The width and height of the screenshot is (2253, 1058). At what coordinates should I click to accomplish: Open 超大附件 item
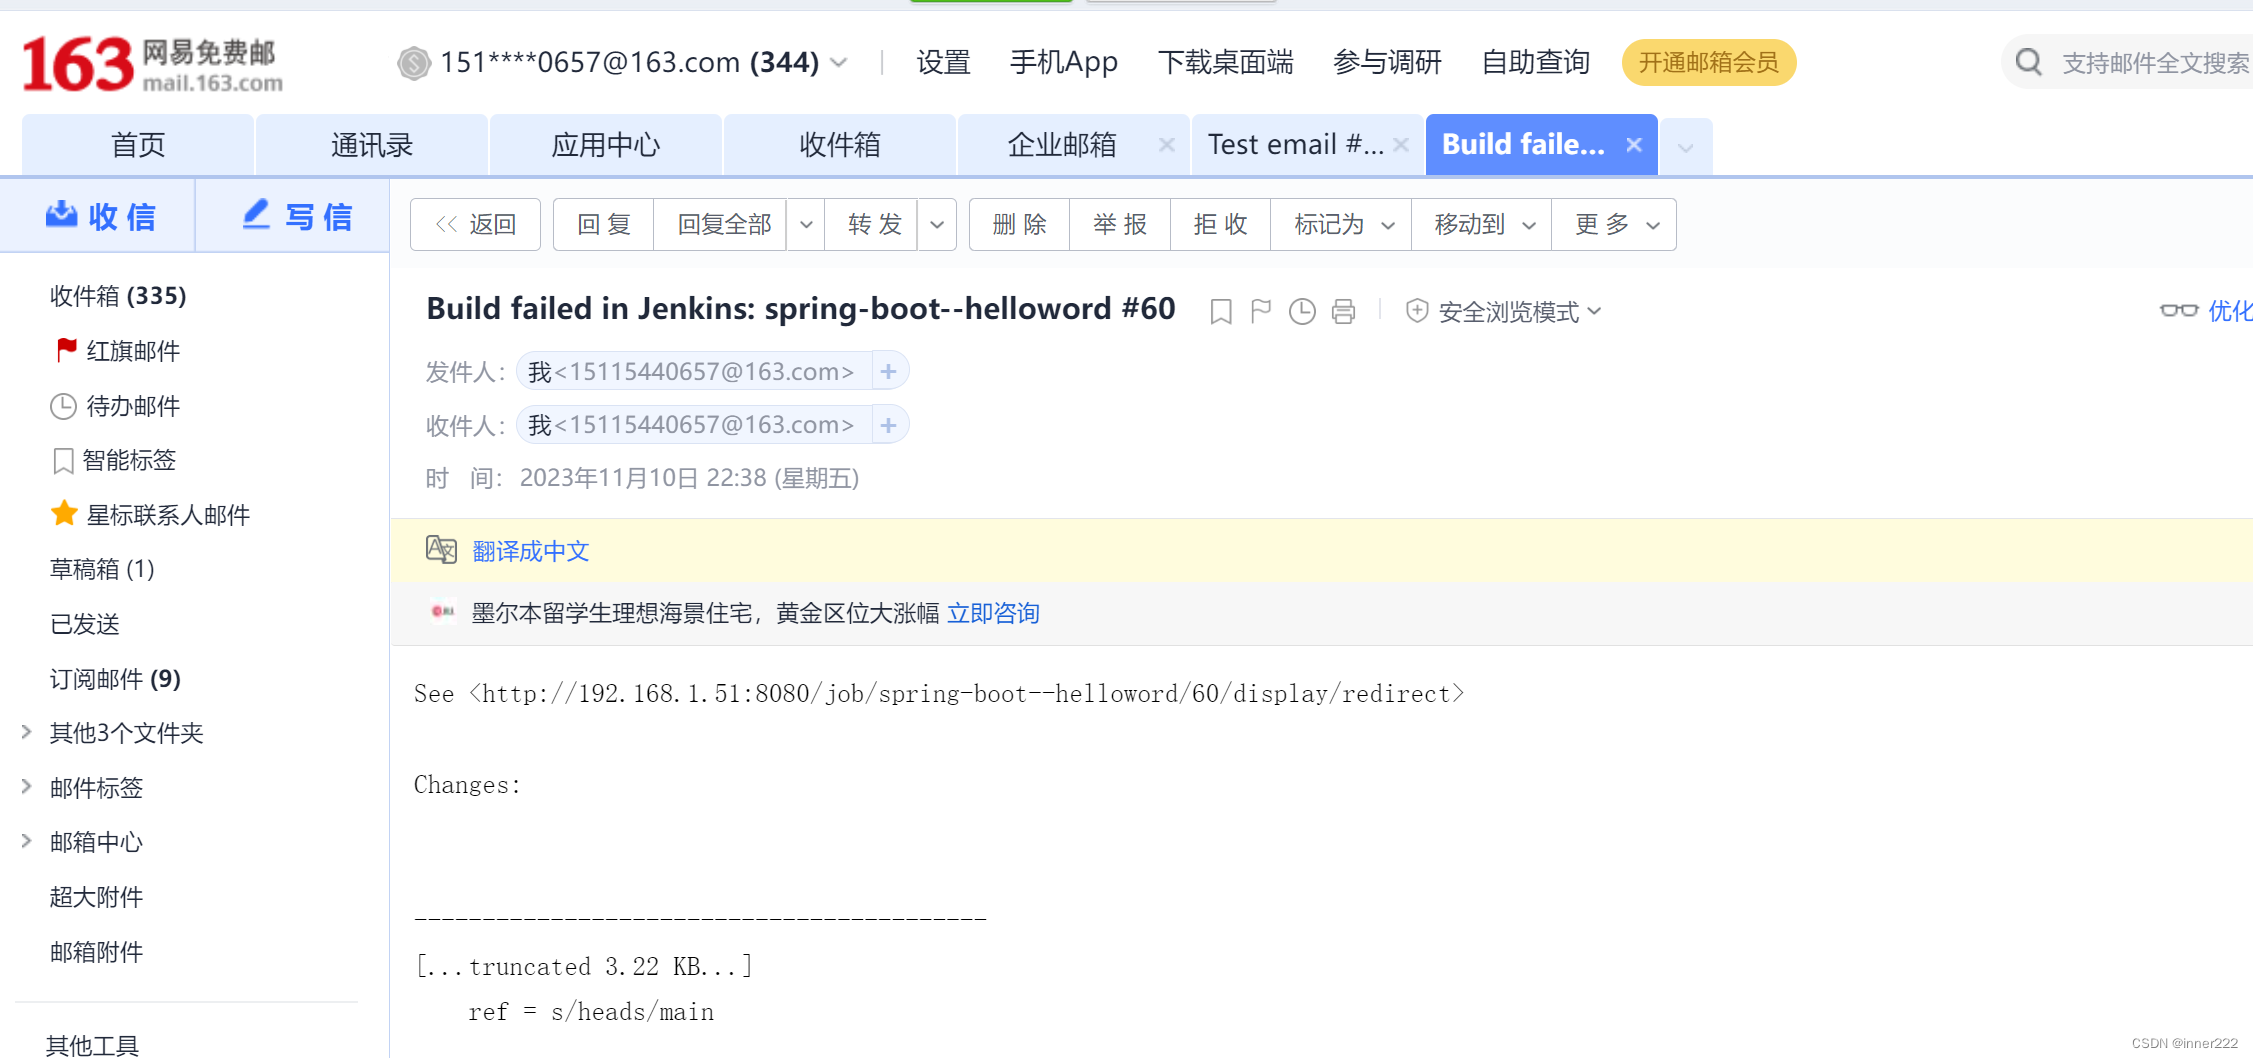(x=96, y=897)
